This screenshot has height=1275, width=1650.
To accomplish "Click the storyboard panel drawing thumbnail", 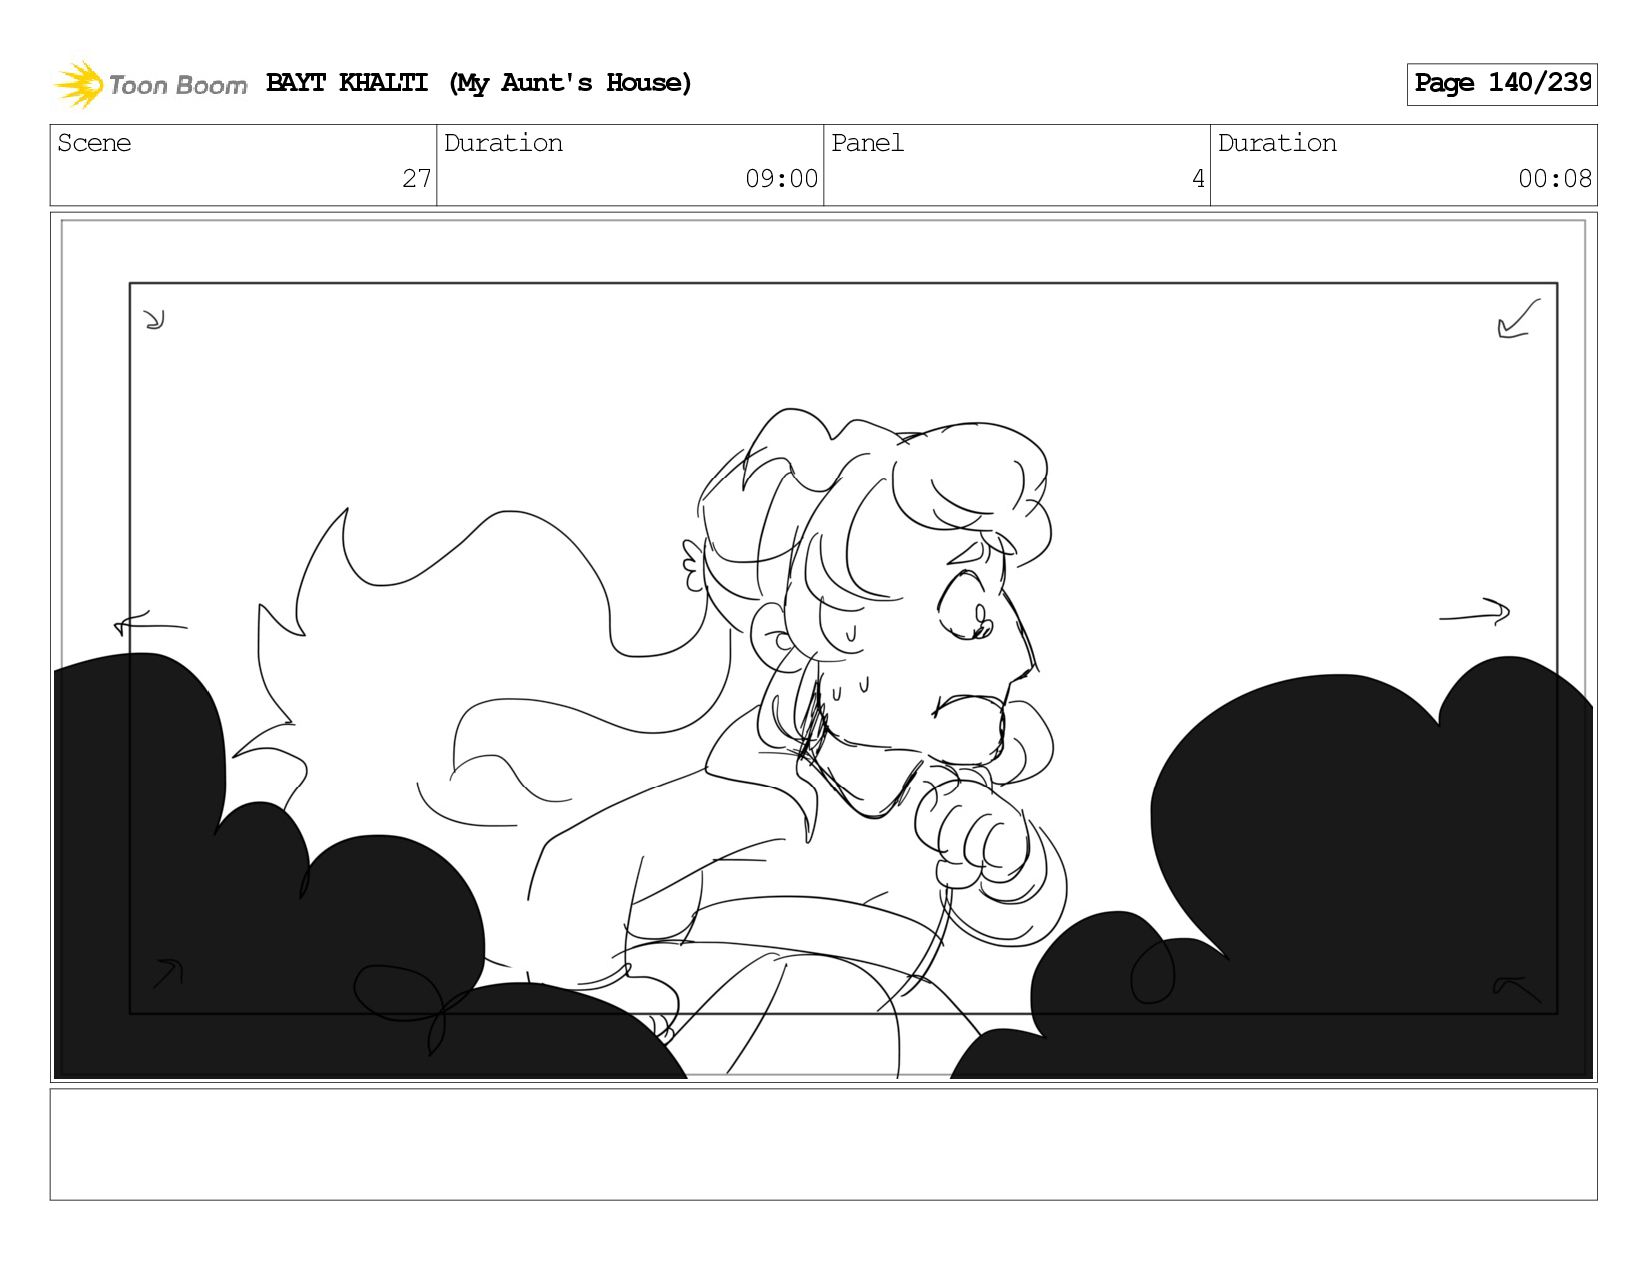I will click(x=824, y=647).
